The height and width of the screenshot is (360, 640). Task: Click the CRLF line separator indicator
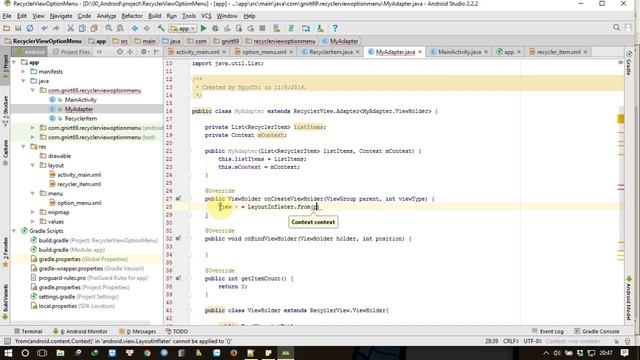511,341
